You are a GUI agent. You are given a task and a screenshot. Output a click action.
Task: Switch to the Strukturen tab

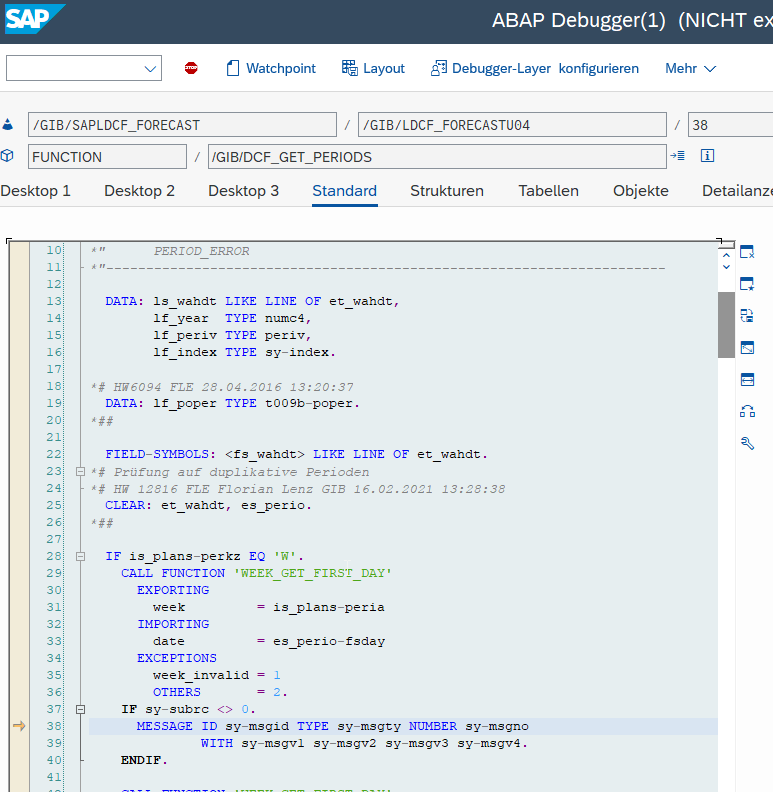click(446, 191)
